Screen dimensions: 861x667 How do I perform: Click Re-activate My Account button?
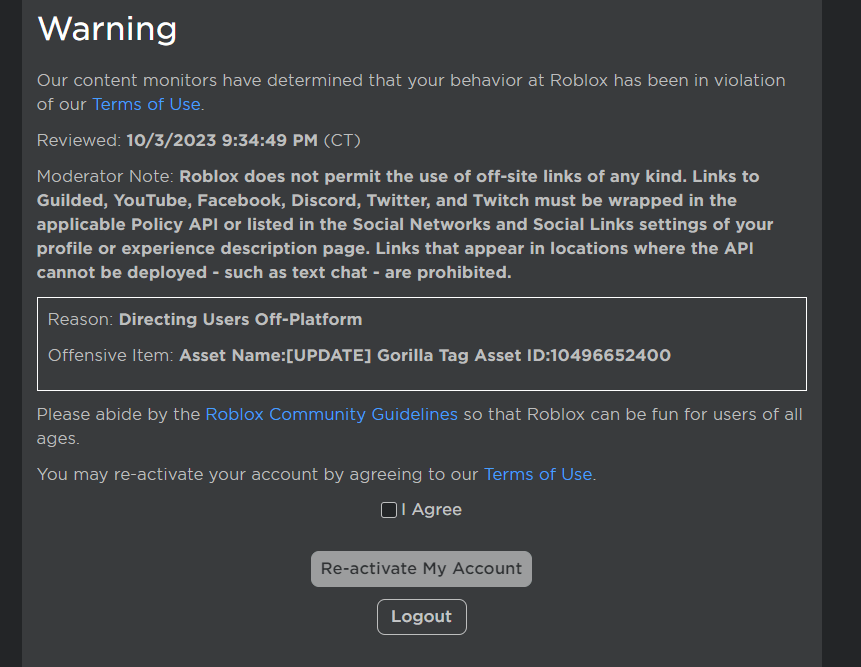click(421, 569)
